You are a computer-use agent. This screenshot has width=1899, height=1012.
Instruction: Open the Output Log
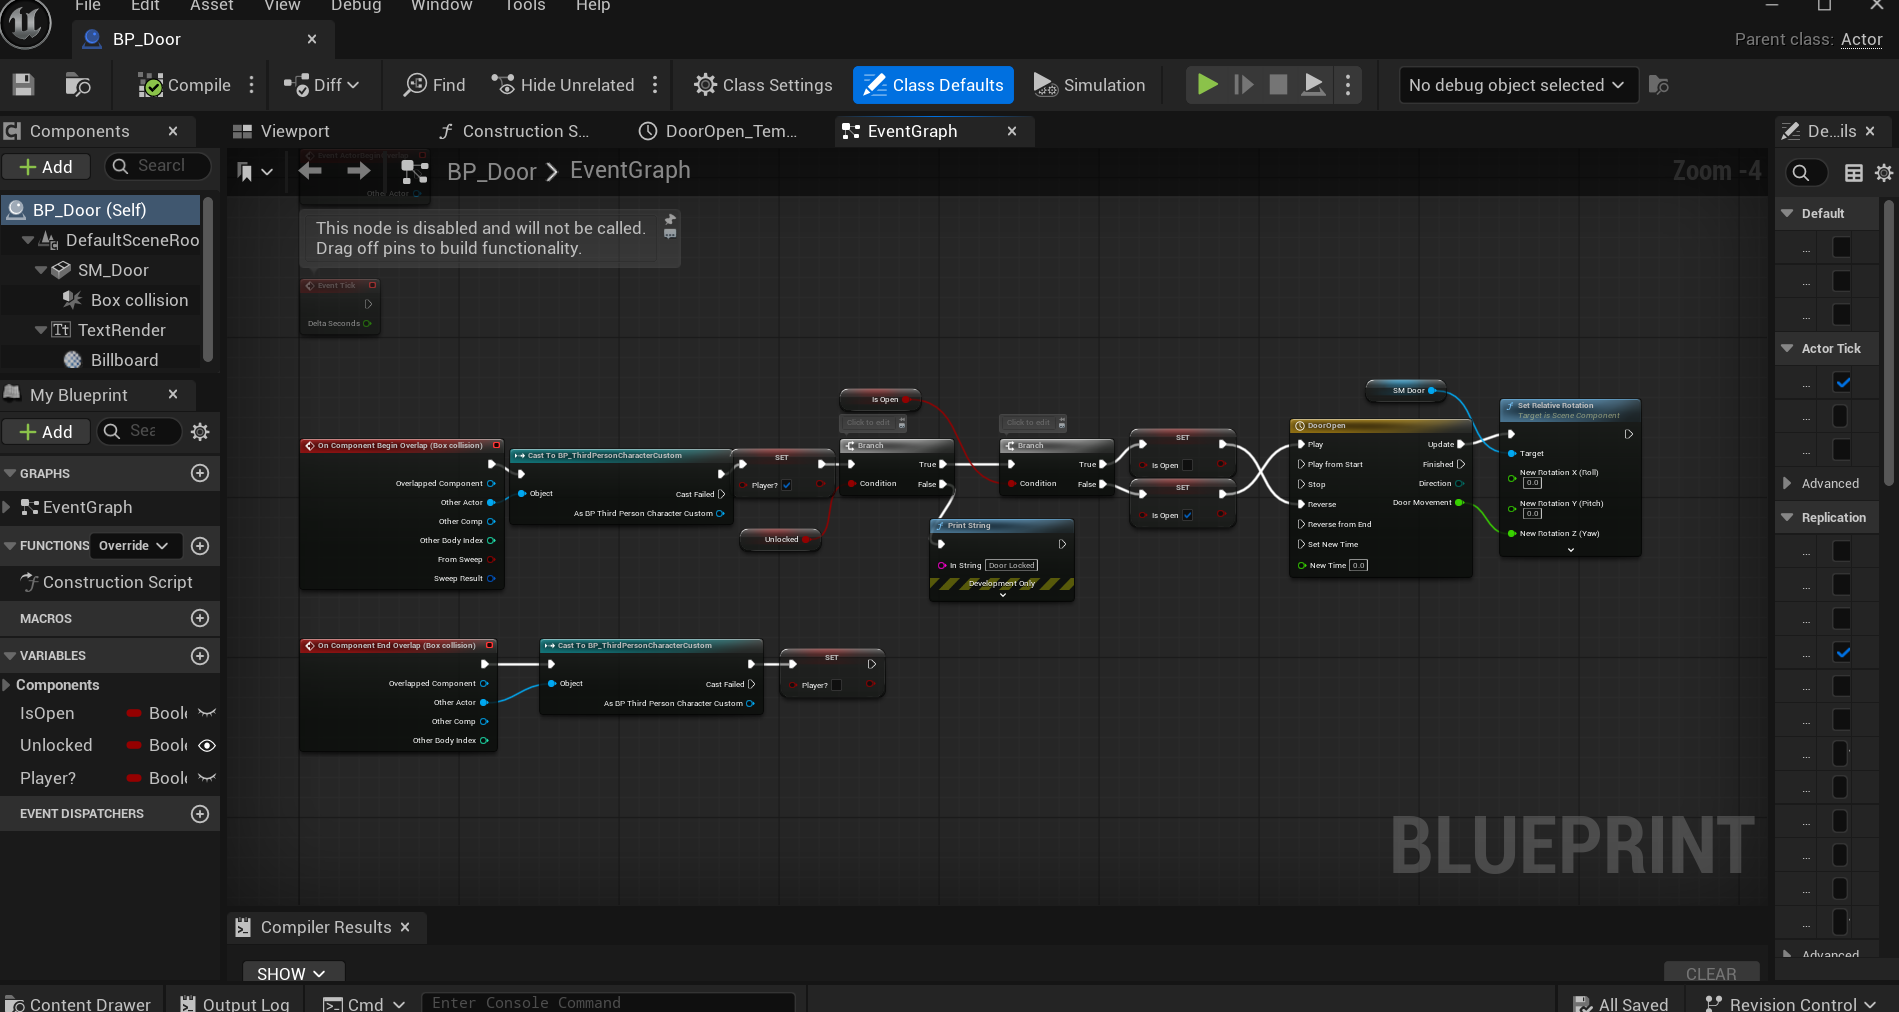coord(235,1003)
